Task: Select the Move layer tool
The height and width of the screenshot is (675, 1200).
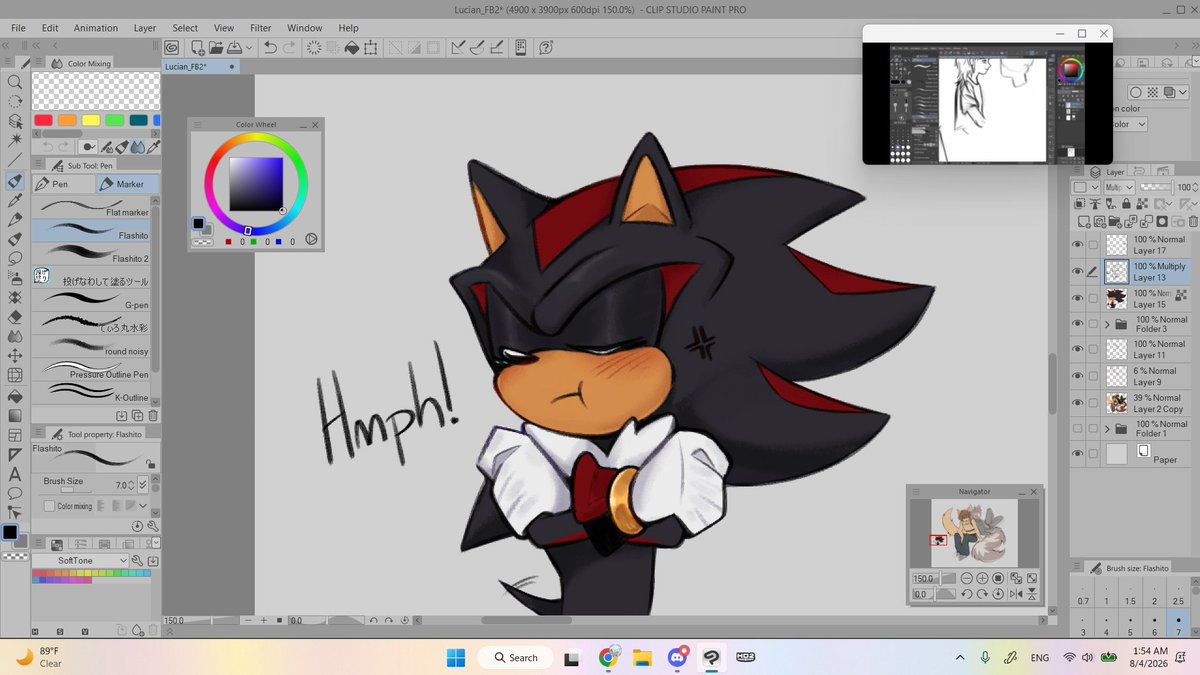Action: [x=15, y=357]
